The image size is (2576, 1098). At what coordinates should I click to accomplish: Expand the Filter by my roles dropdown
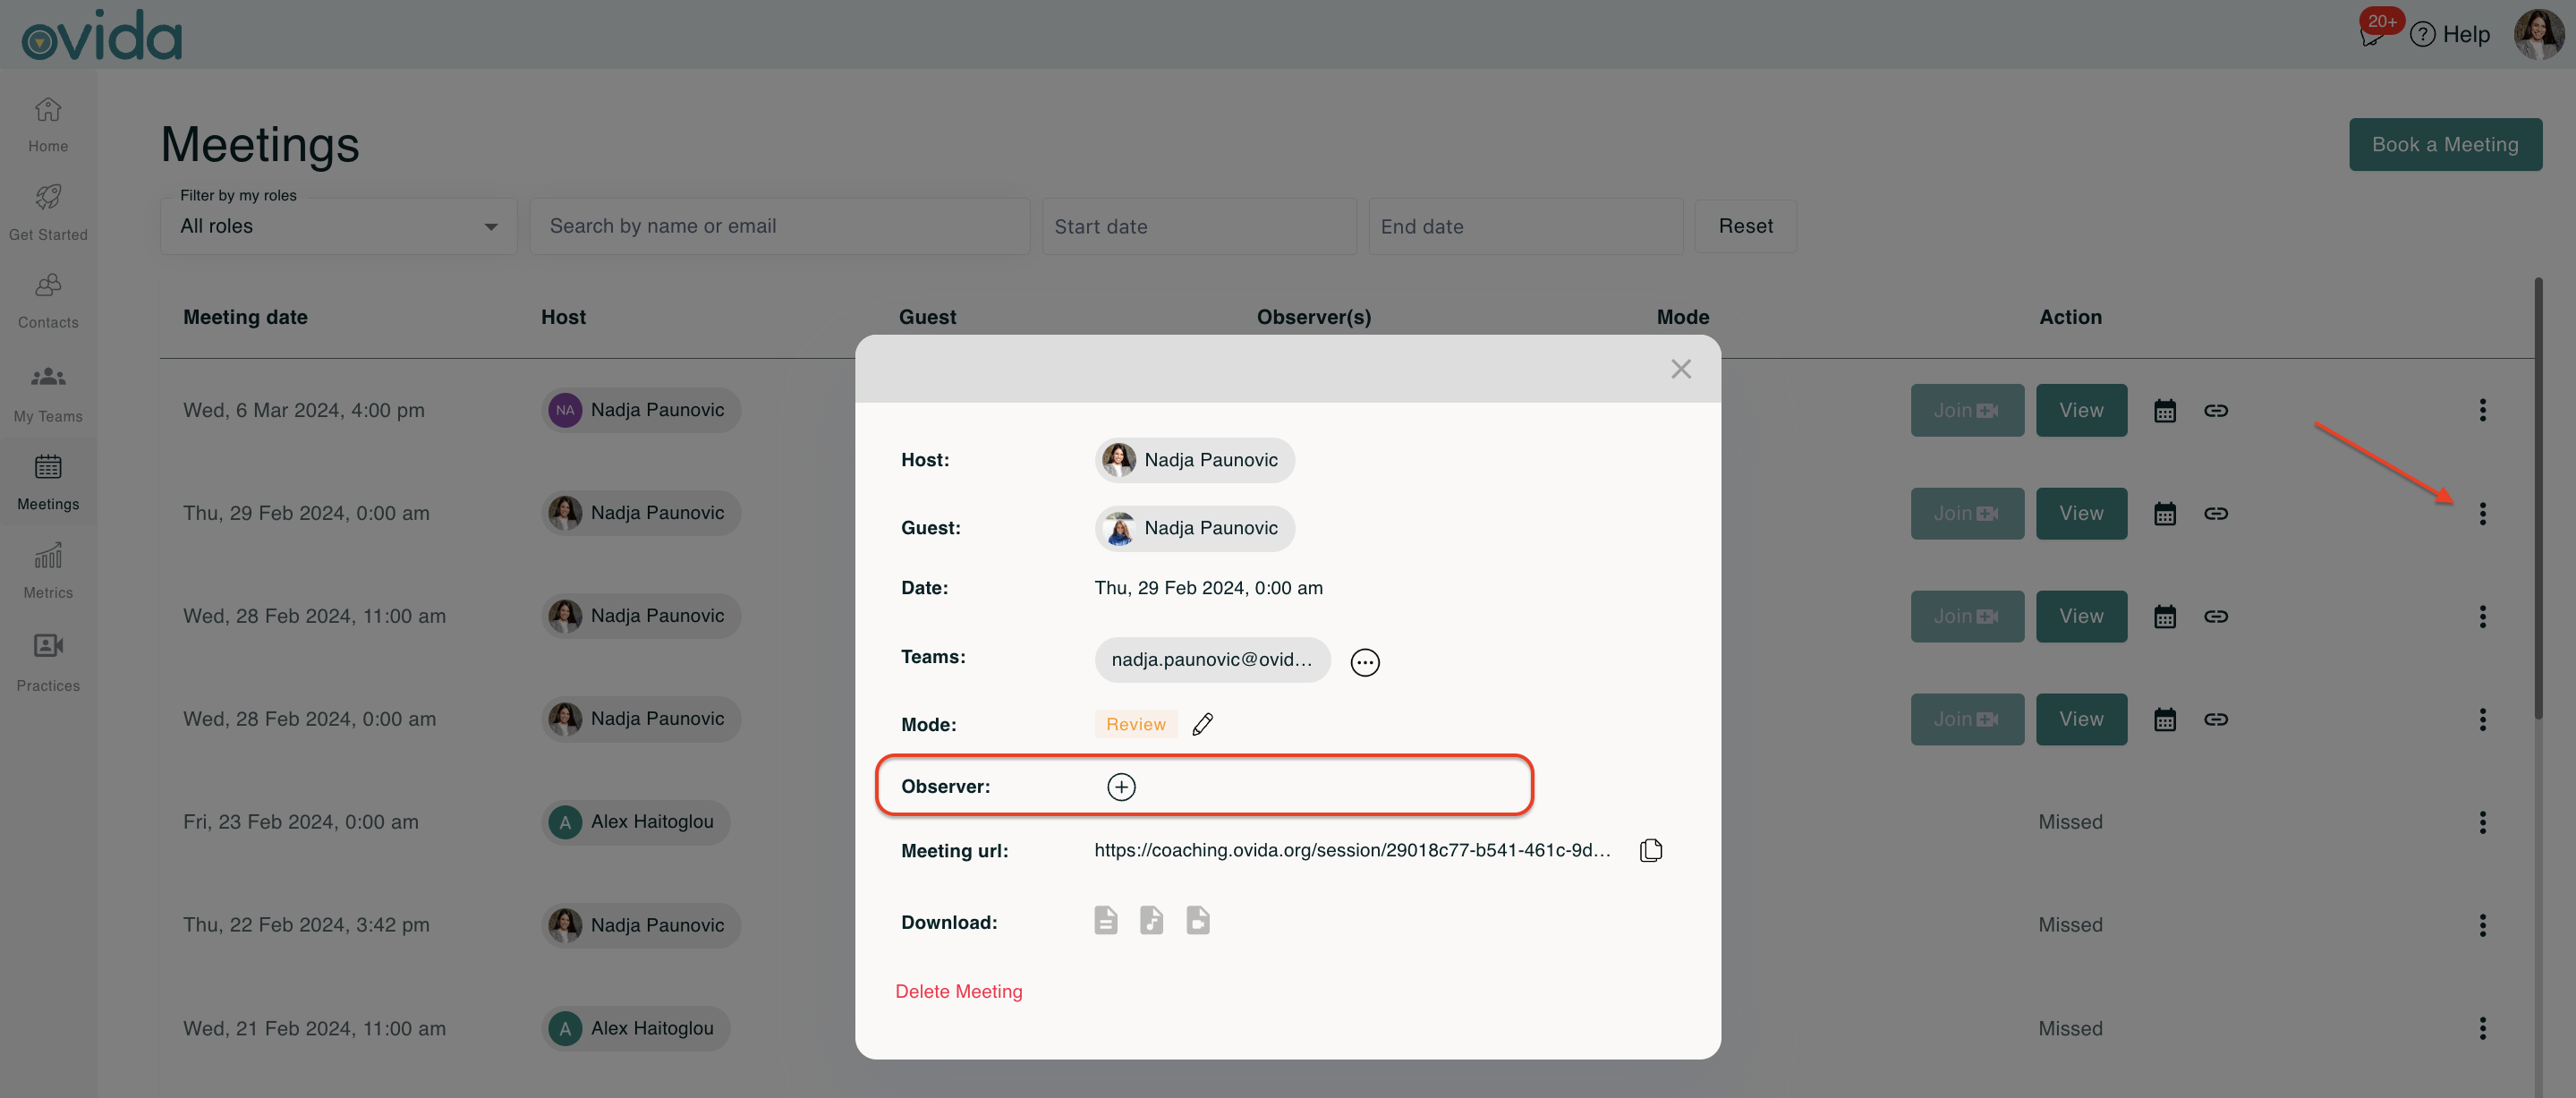coord(338,227)
